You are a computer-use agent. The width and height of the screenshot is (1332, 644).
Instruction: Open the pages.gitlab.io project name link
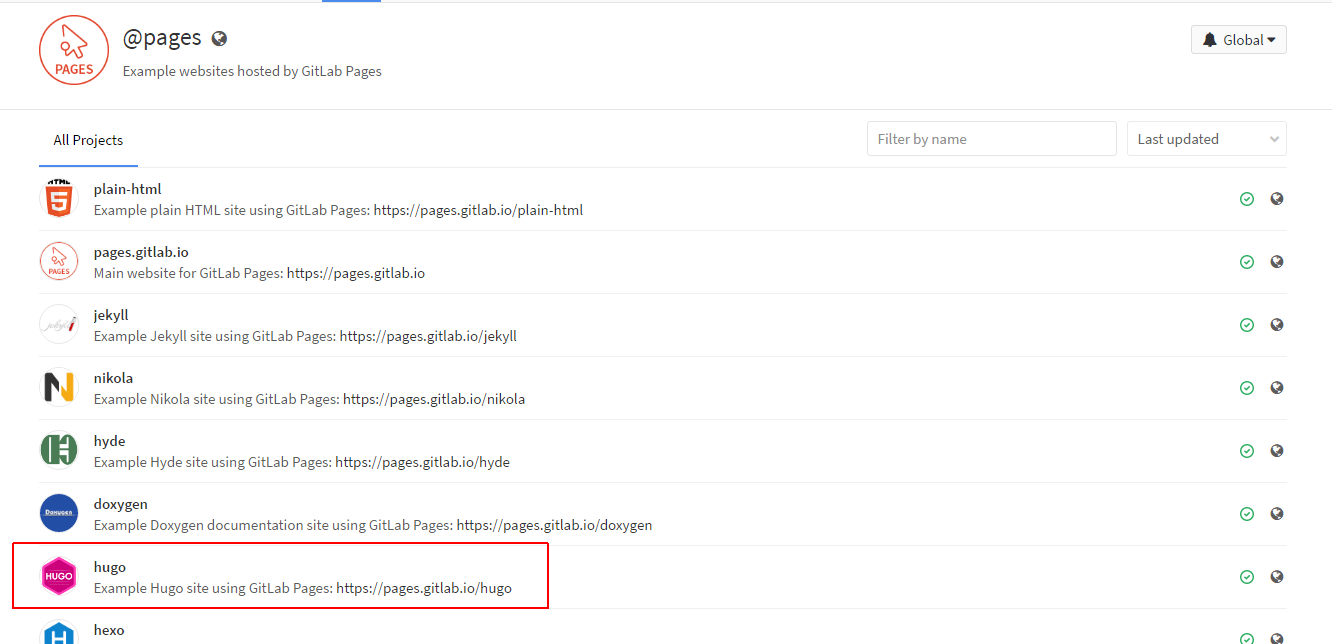coord(141,252)
